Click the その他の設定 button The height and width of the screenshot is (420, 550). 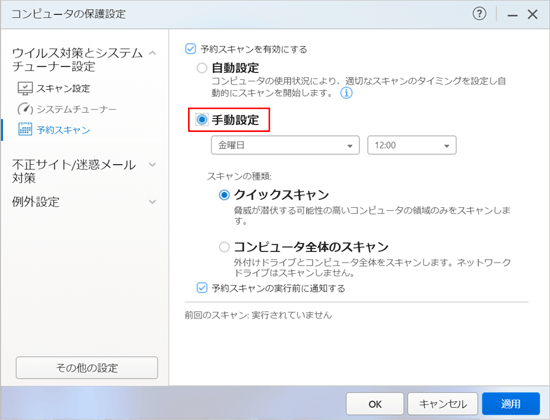coord(87,368)
